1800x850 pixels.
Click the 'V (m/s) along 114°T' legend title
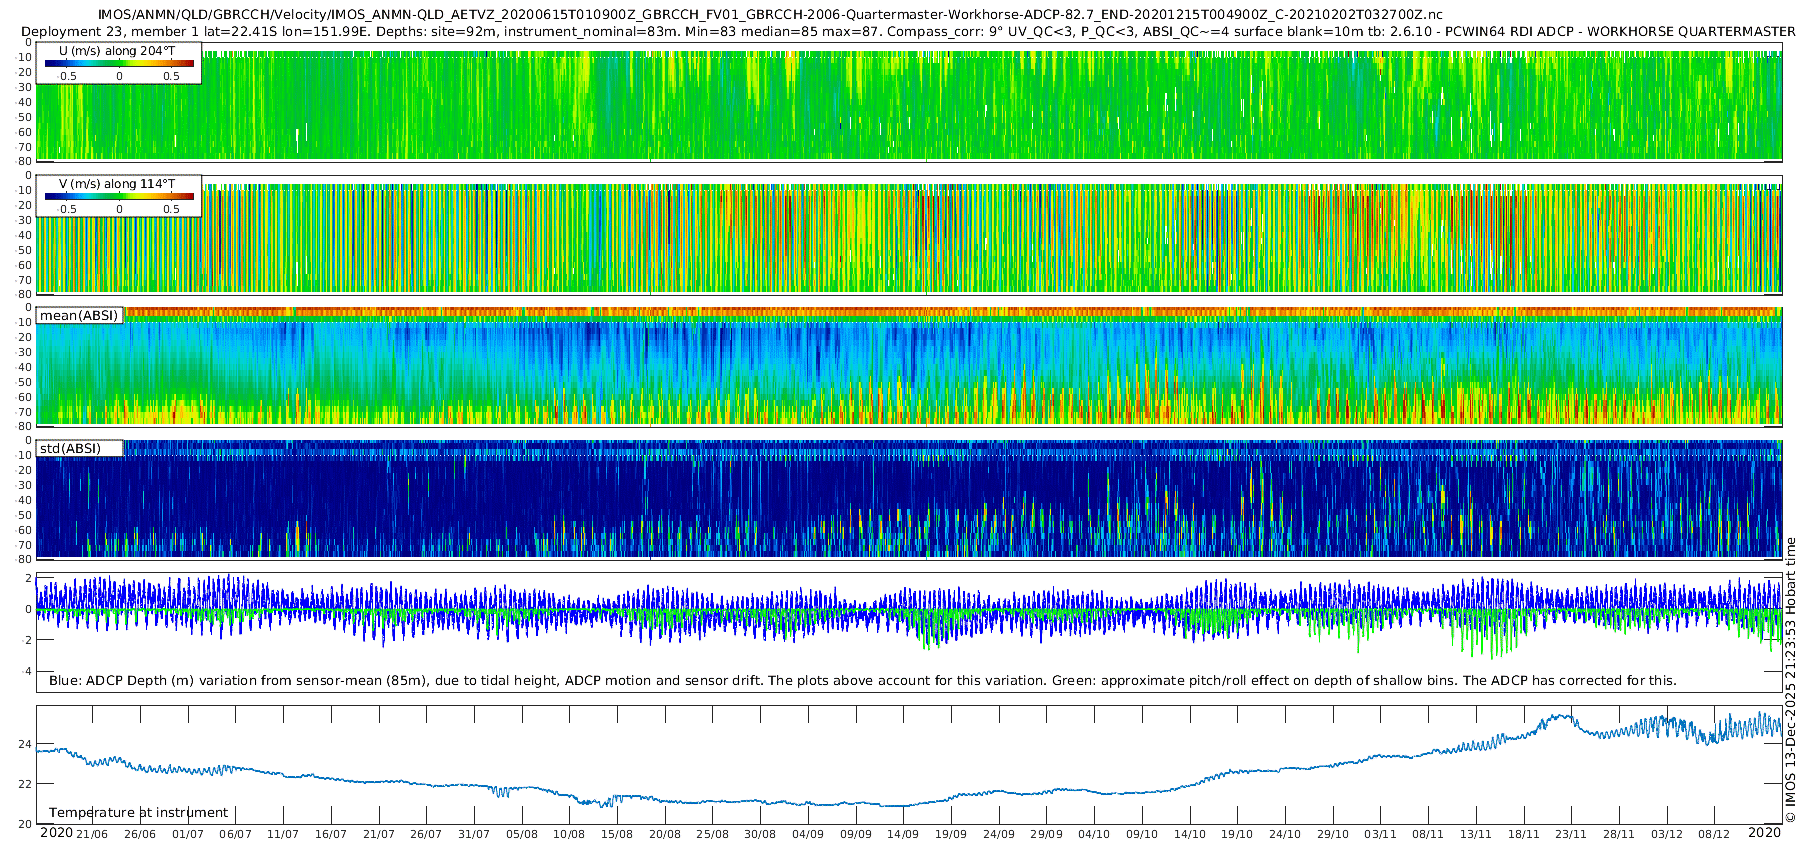coord(117,184)
